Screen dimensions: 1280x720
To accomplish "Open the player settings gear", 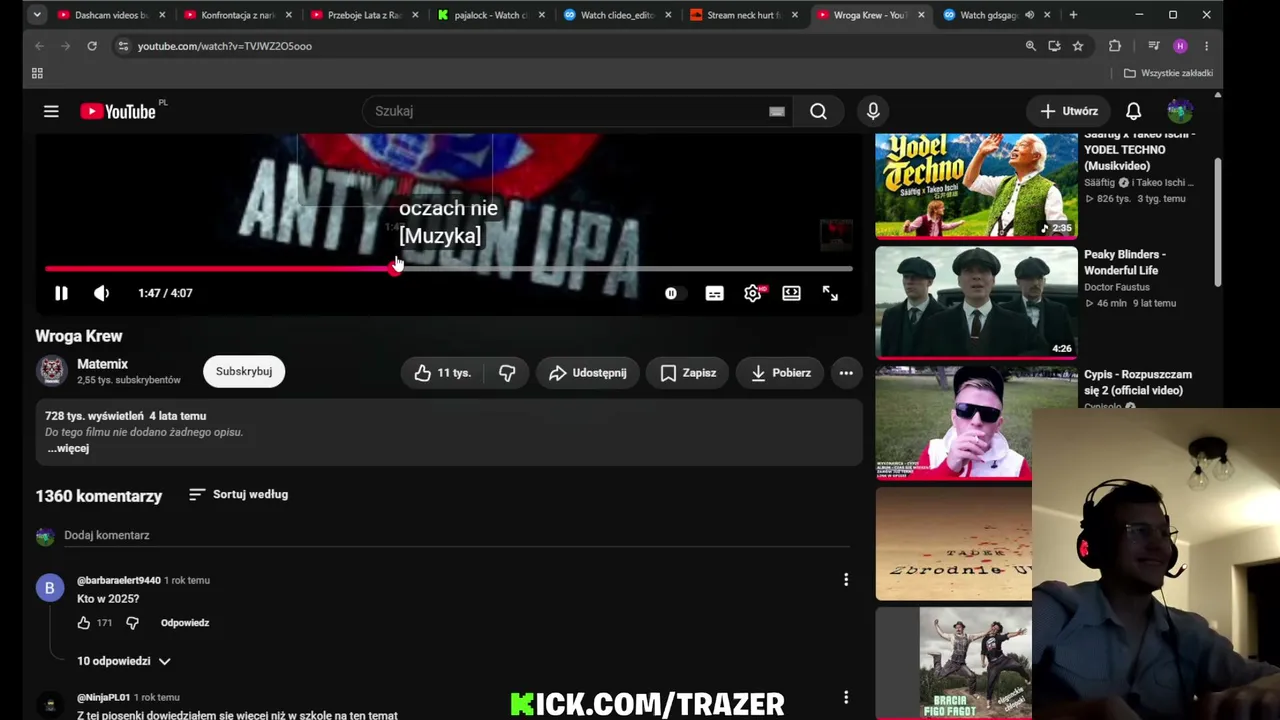I will click(753, 293).
